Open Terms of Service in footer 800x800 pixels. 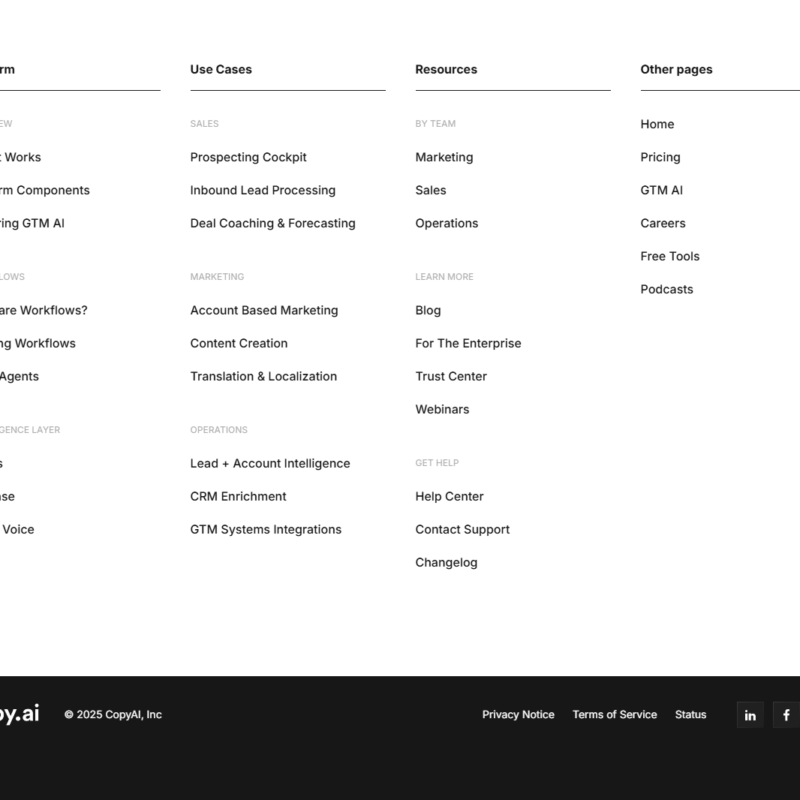click(x=614, y=715)
